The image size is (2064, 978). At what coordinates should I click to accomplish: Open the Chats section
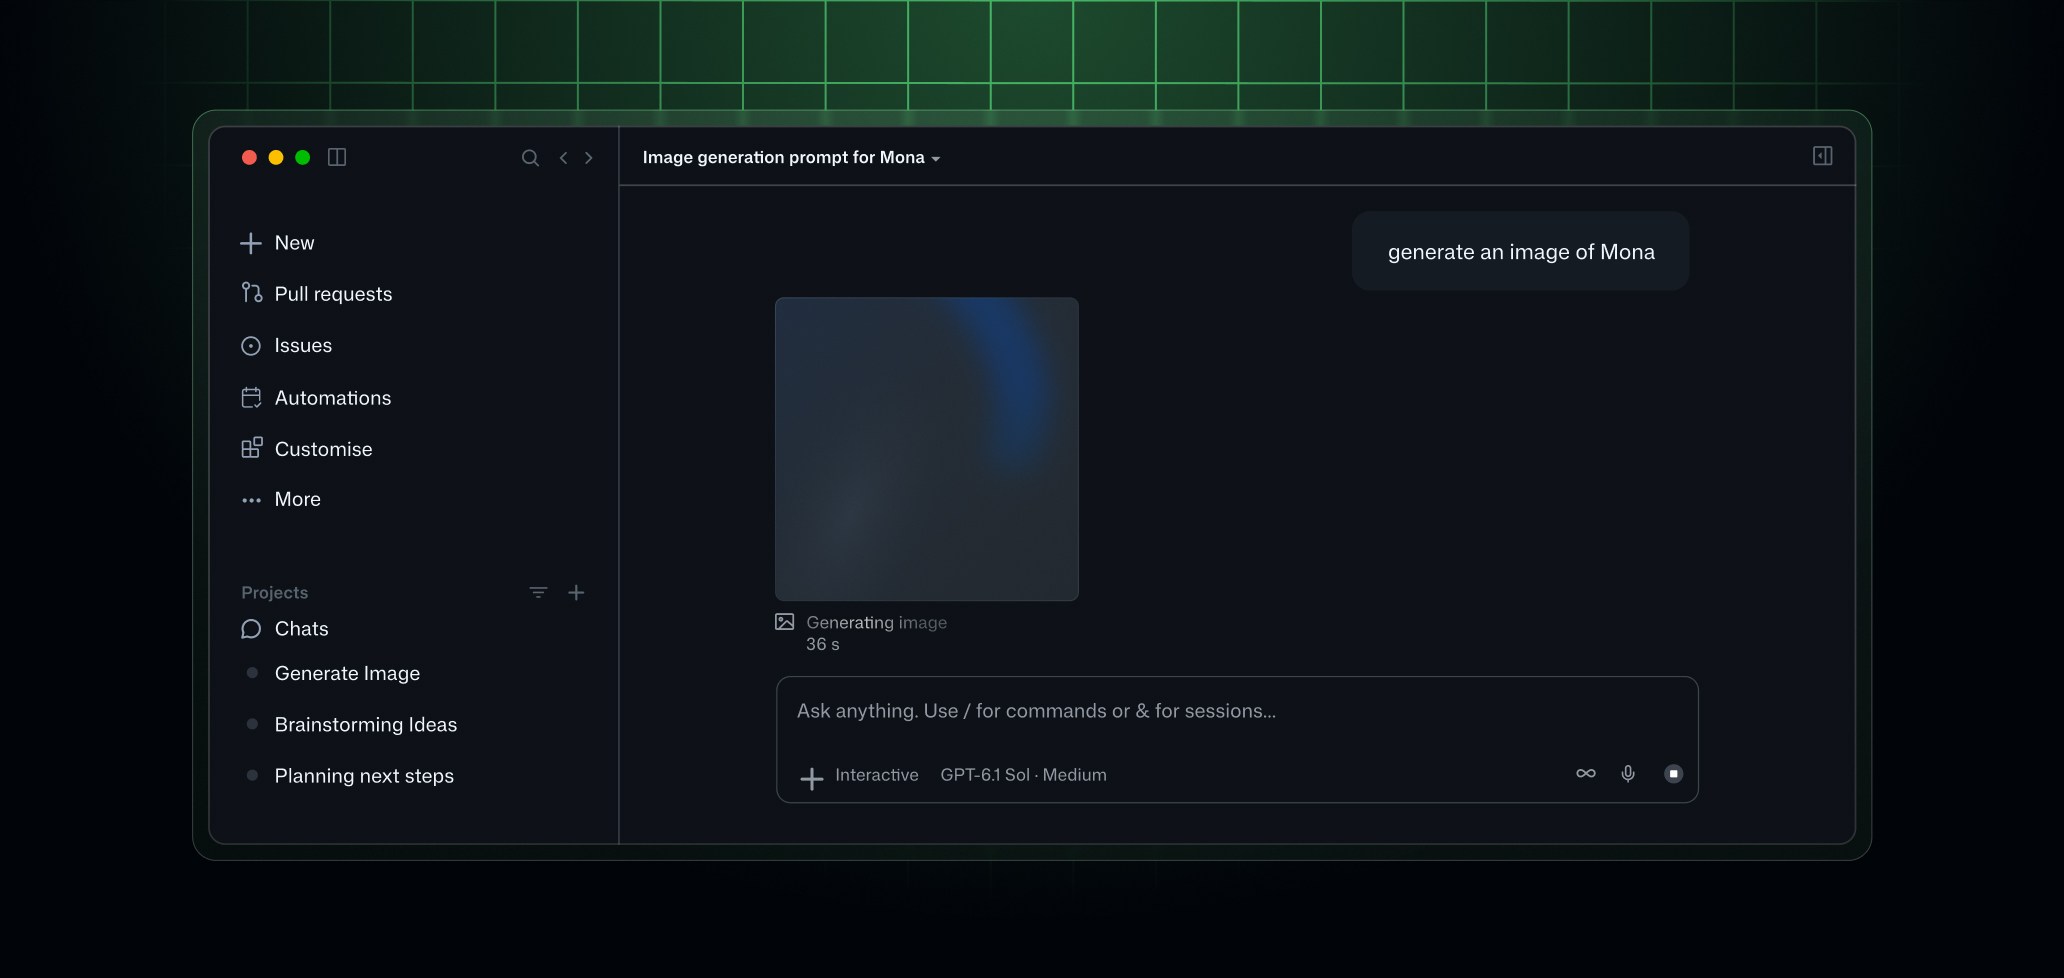pyautogui.click(x=285, y=629)
